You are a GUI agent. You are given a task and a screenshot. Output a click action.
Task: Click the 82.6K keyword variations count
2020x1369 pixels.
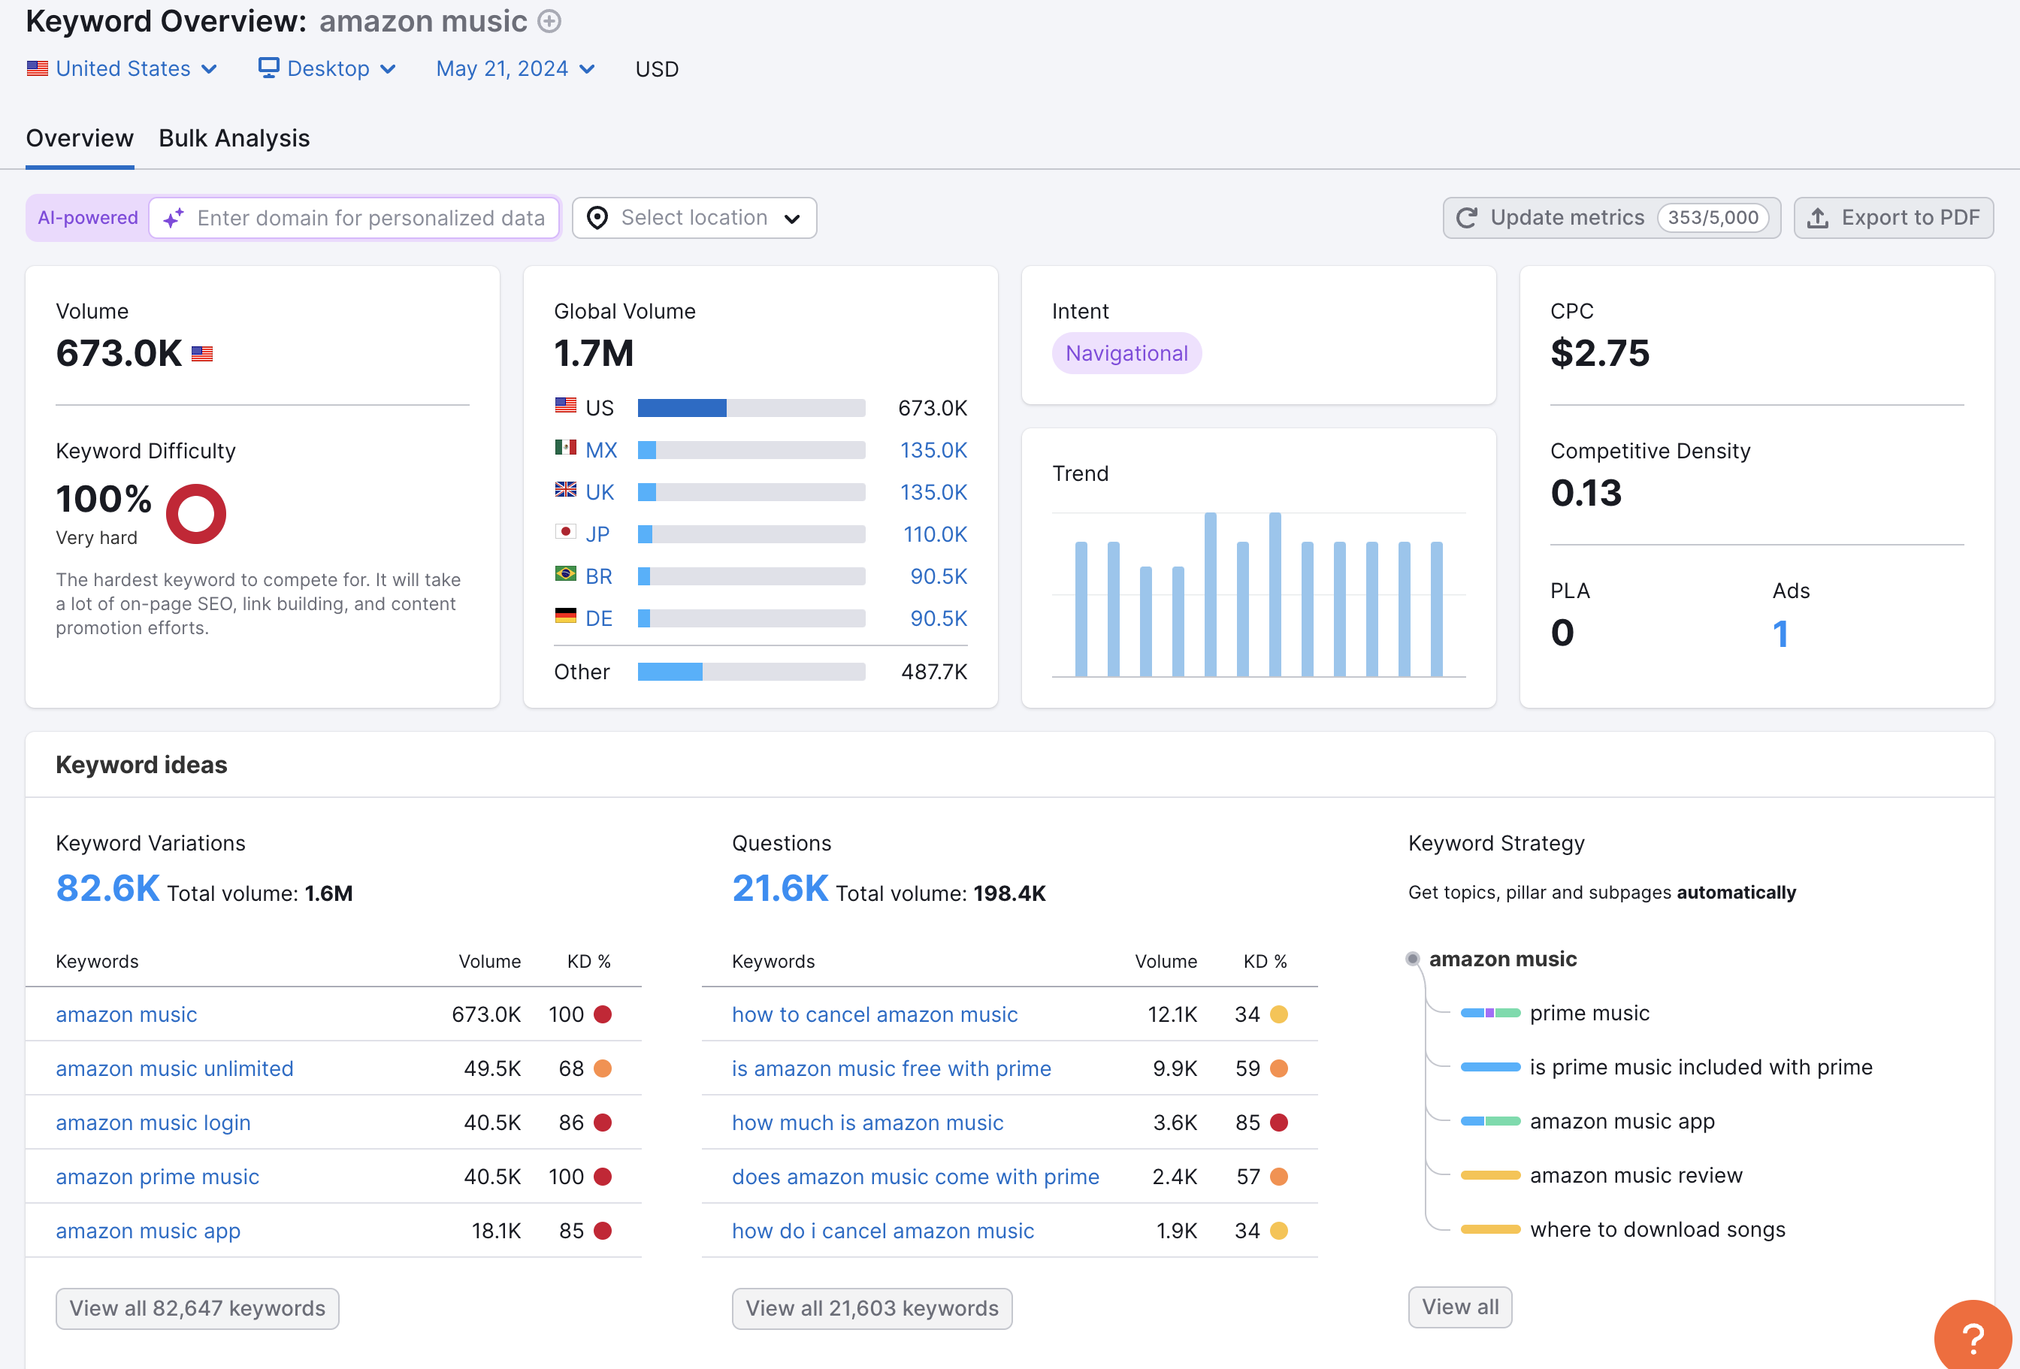(107, 888)
